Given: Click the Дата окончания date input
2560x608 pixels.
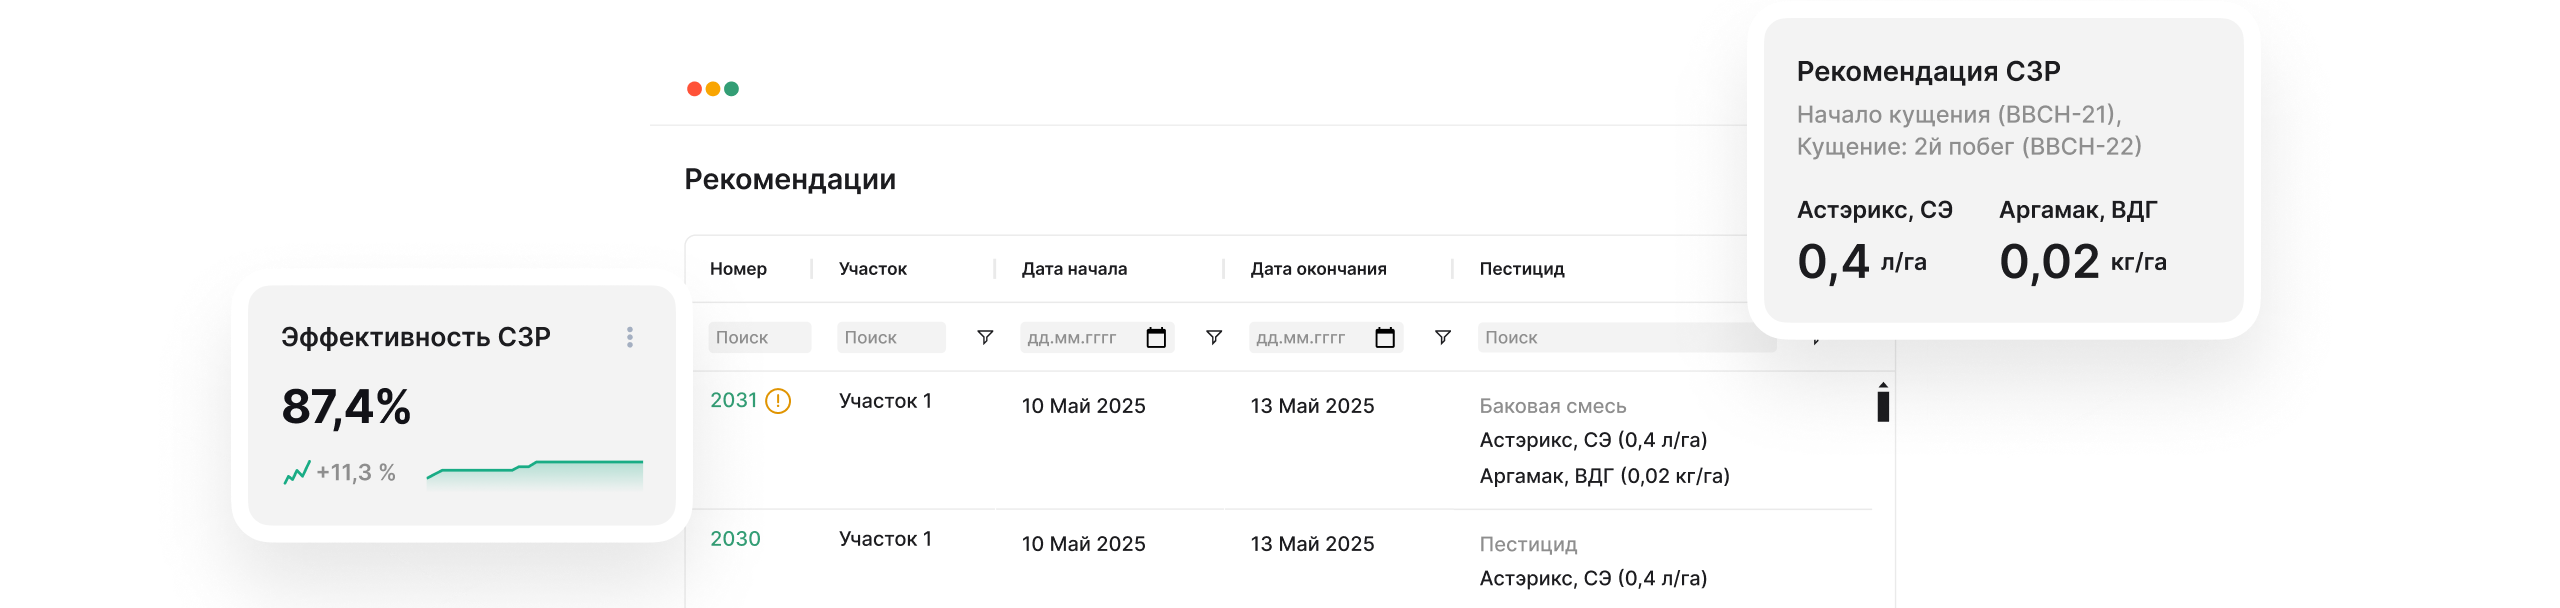Looking at the screenshot, I should (x=1309, y=338).
